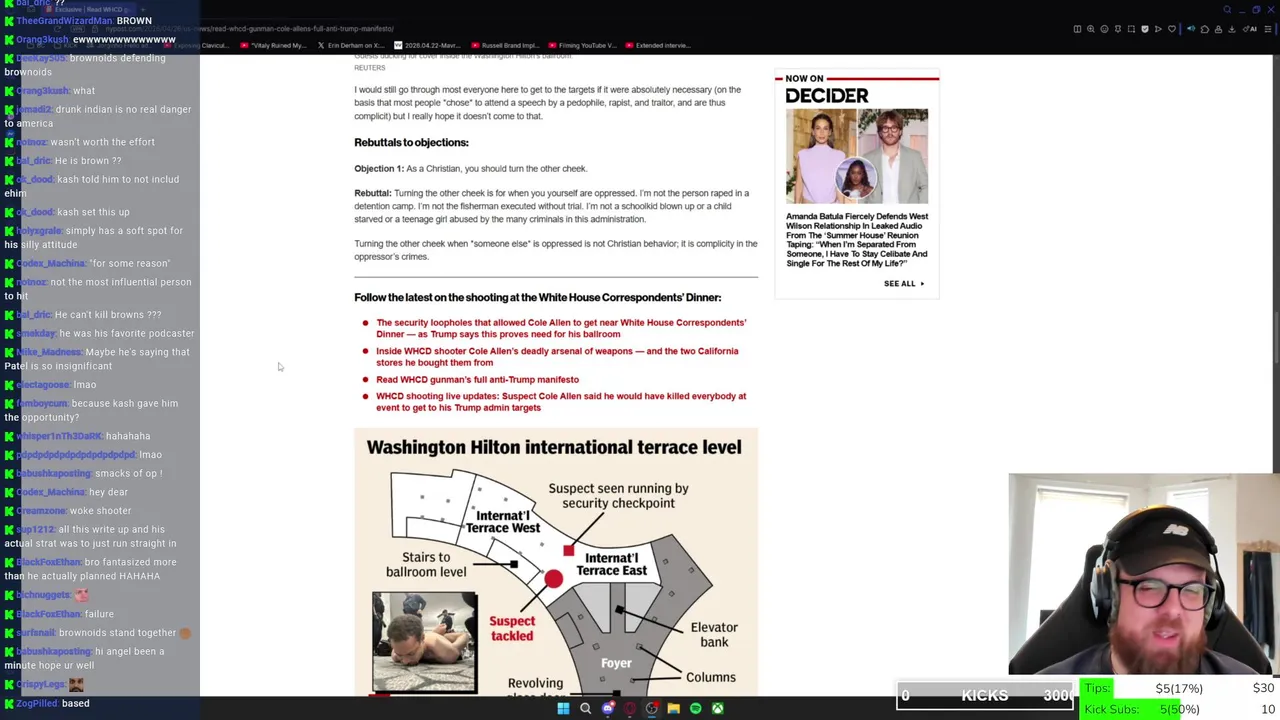Bookmark the page with the heart icon

tap(1172, 29)
